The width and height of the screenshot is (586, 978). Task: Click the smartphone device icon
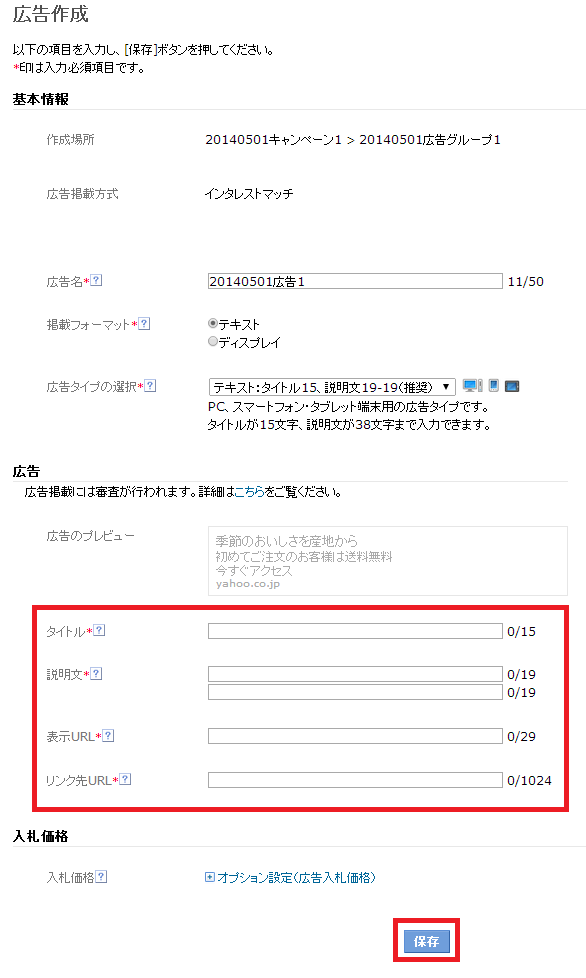pyautogui.click(x=494, y=386)
